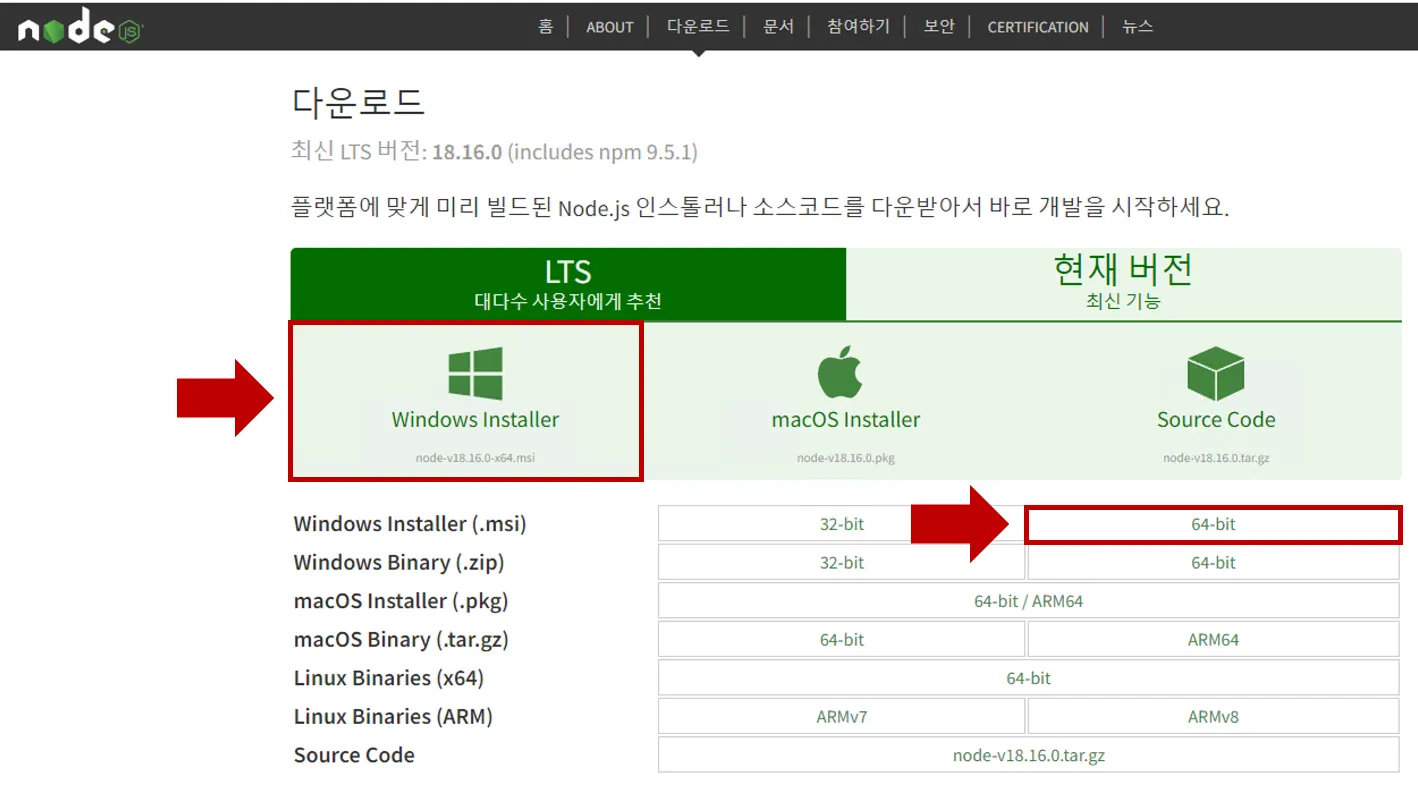Switch to the 현재 버전 tab
Image resolution: width=1418 pixels, height=796 pixels.
(1123, 284)
